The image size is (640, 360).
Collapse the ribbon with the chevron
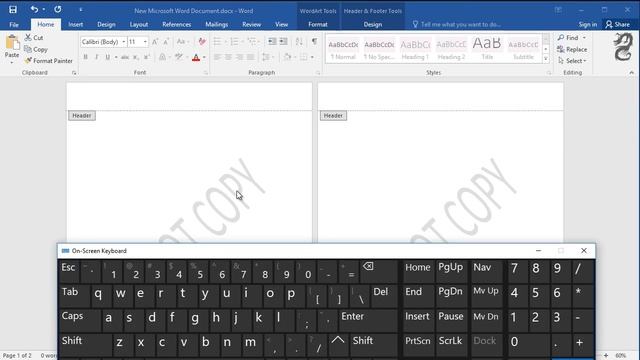(x=631, y=73)
